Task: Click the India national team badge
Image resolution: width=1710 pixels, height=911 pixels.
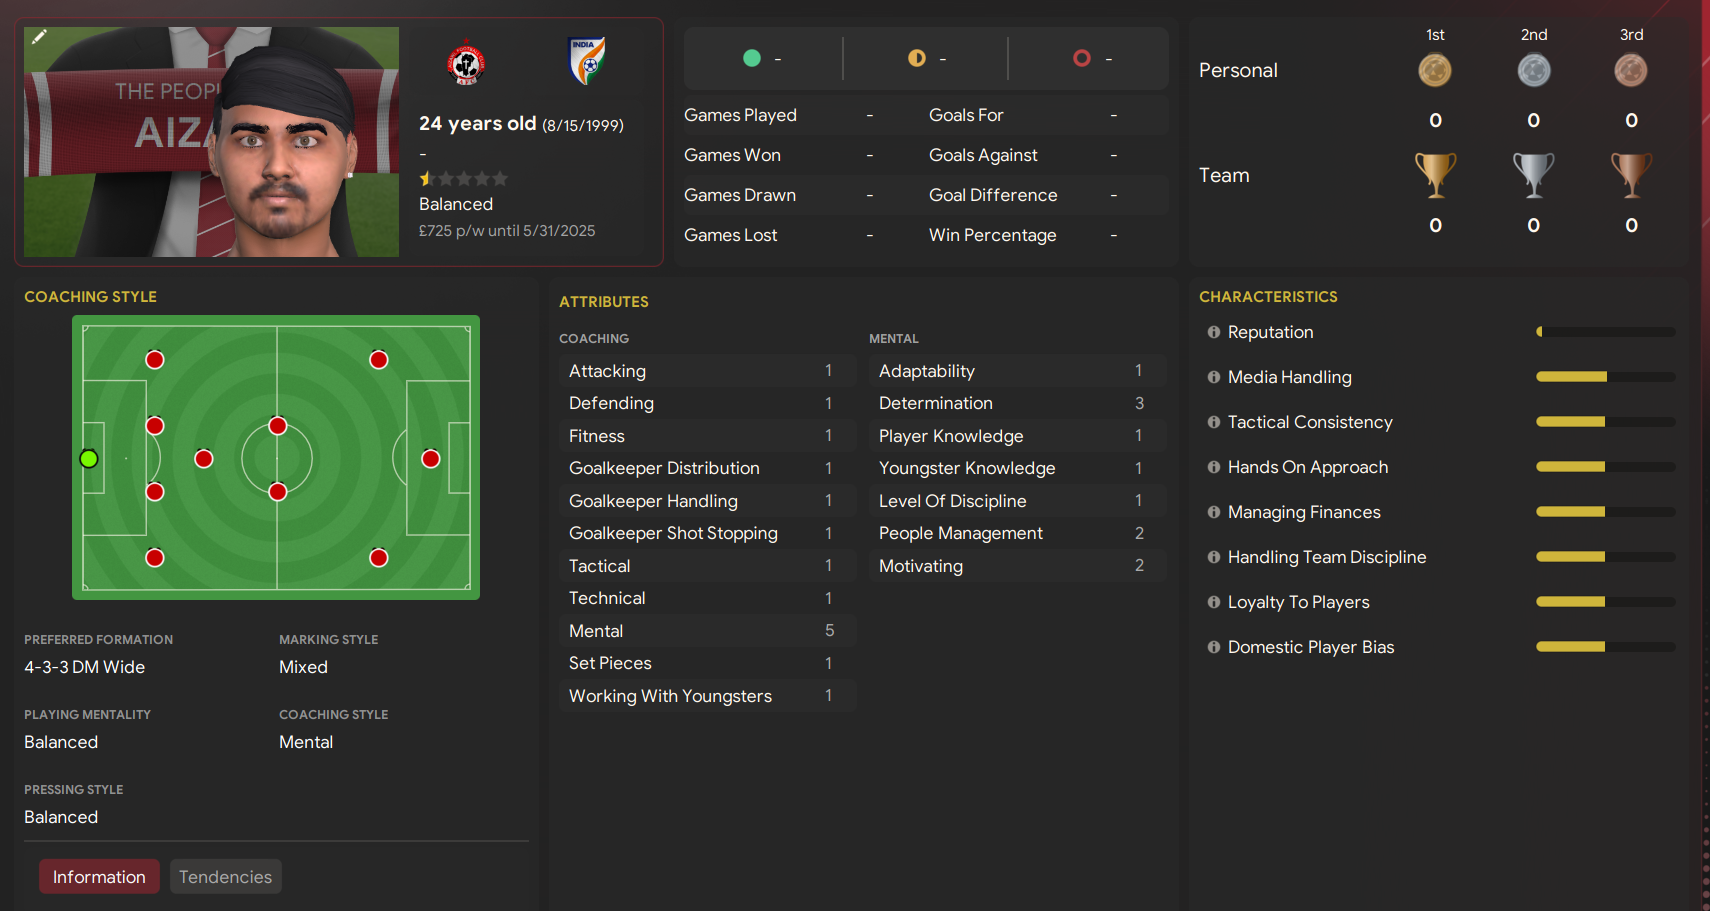Action: tap(587, 61)
